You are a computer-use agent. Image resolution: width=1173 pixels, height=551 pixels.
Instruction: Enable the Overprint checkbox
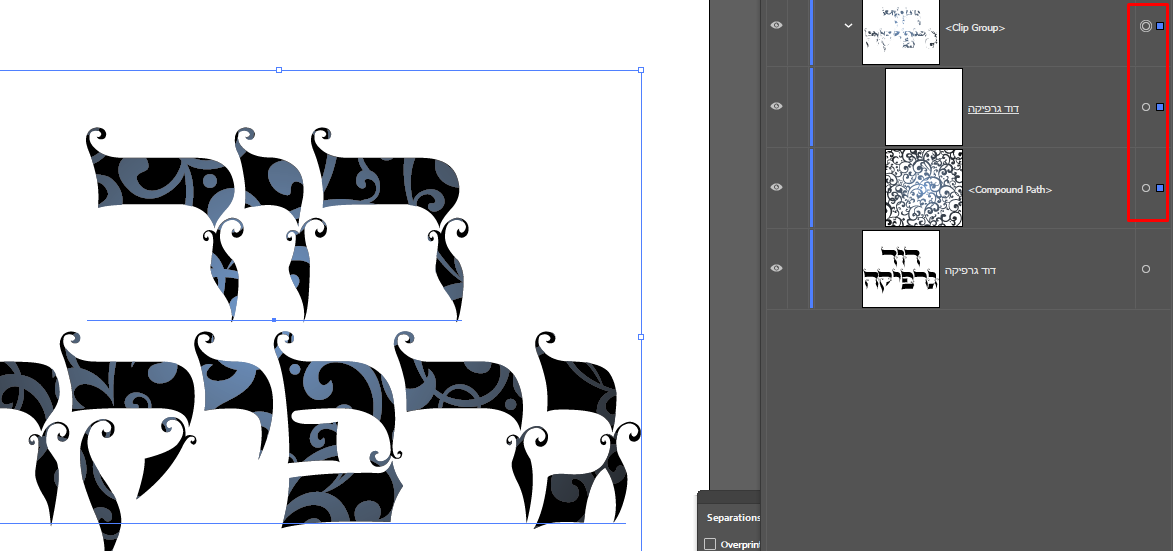click(x=710, y=544)
